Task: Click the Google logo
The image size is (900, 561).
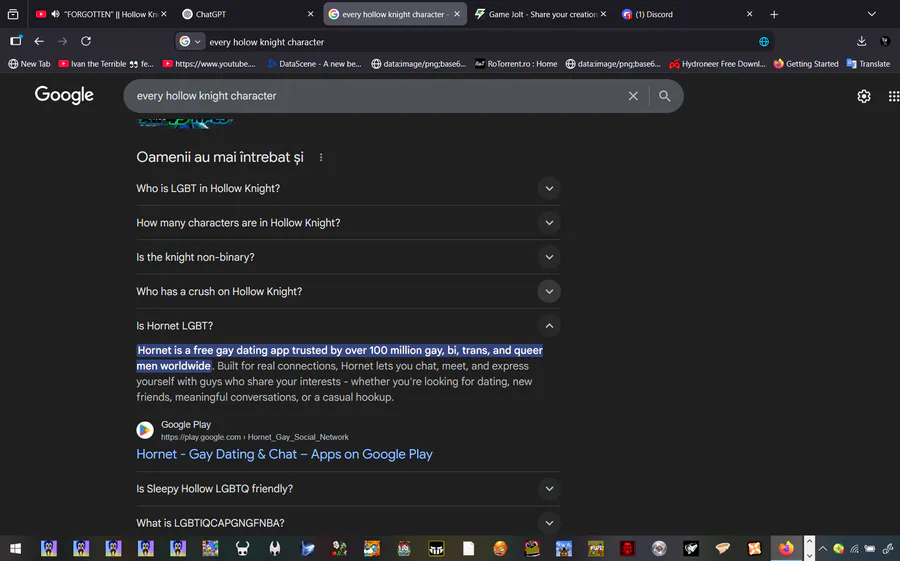Action: pyautogui.click(x=64, y=95)
